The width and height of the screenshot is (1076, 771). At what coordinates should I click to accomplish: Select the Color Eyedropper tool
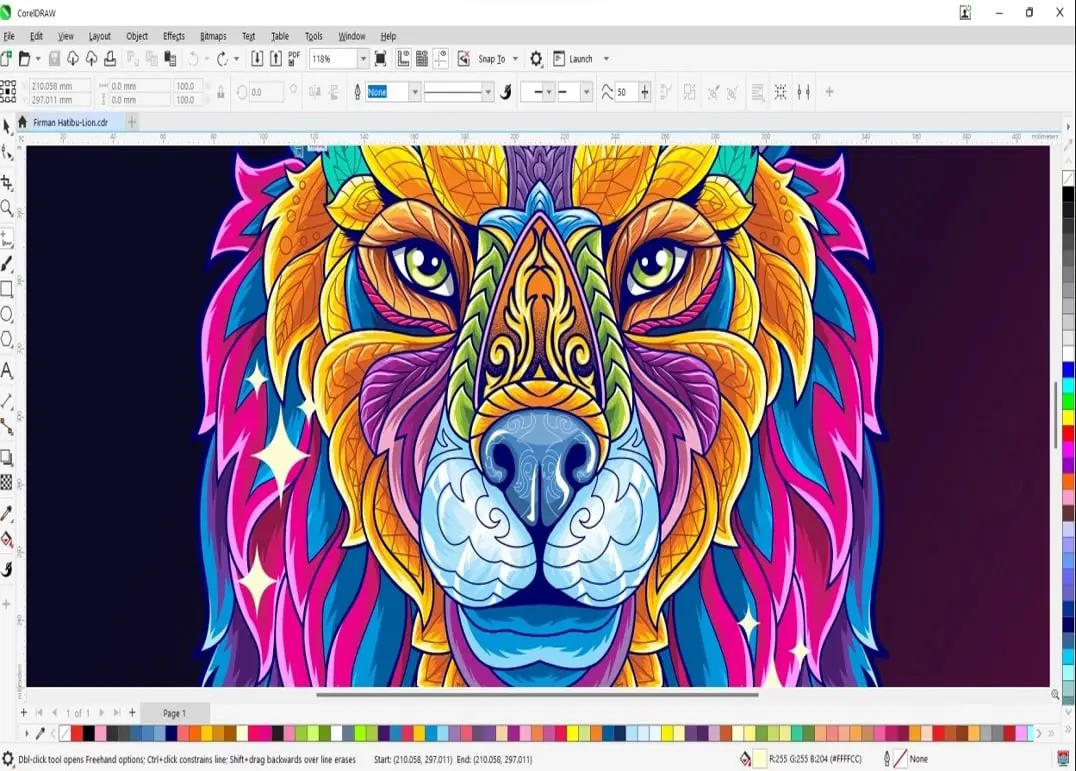(7, 514)
